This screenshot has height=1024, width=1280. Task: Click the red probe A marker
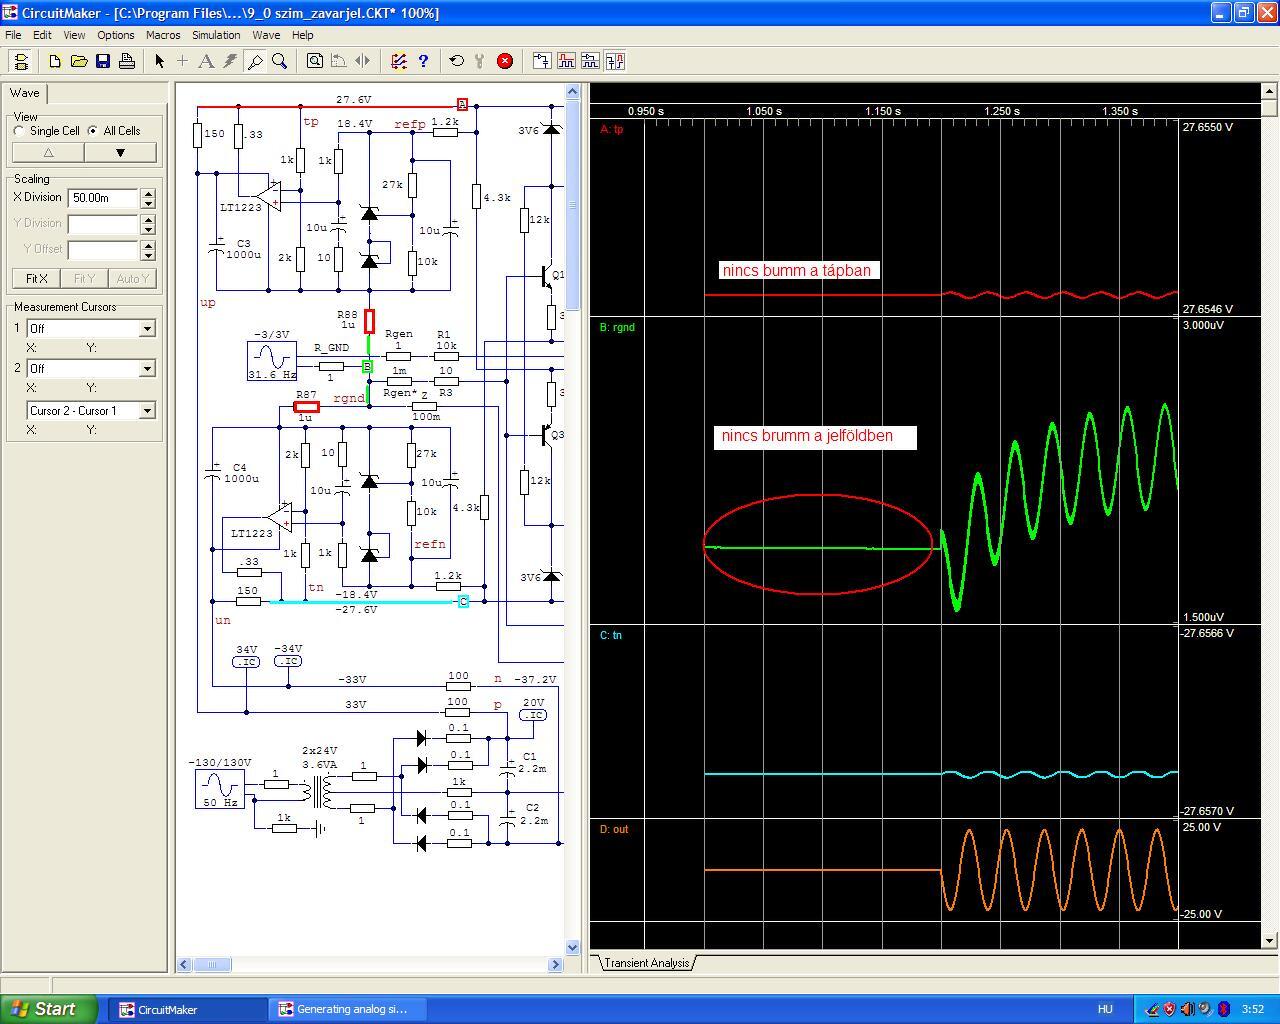[462, 104]
